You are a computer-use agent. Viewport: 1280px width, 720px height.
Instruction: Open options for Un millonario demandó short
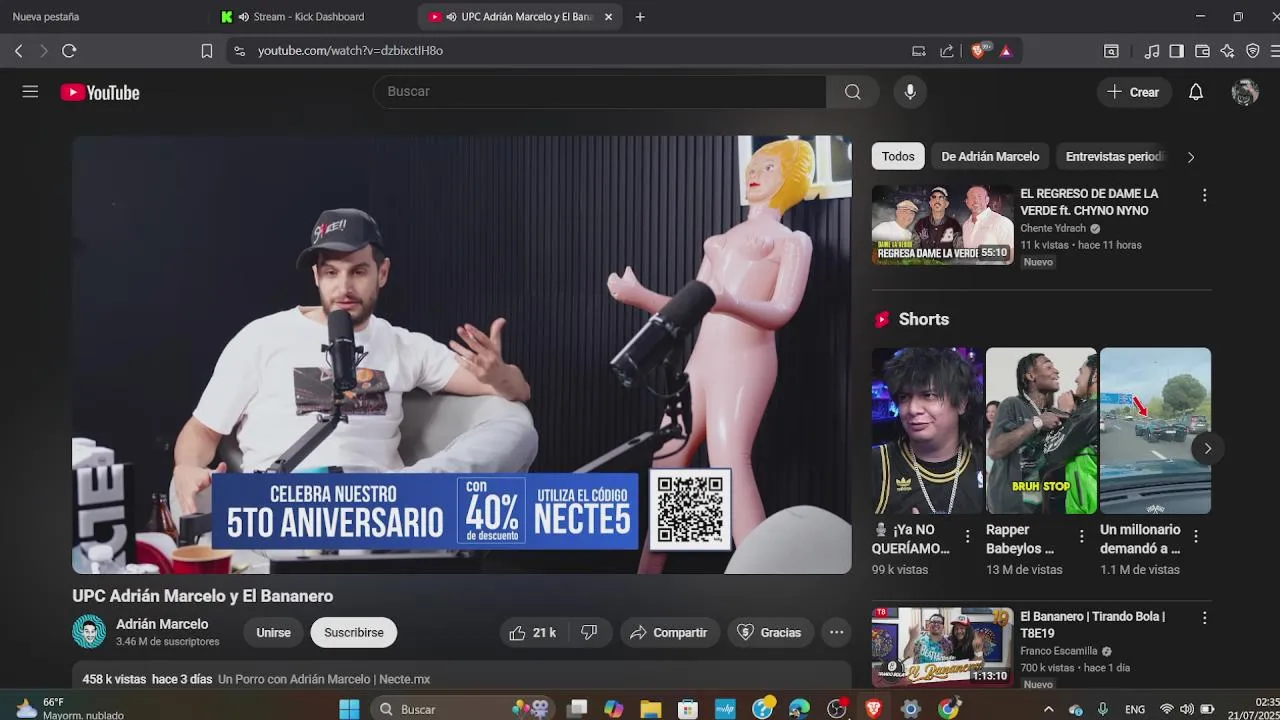click(x=1195, y=537)
